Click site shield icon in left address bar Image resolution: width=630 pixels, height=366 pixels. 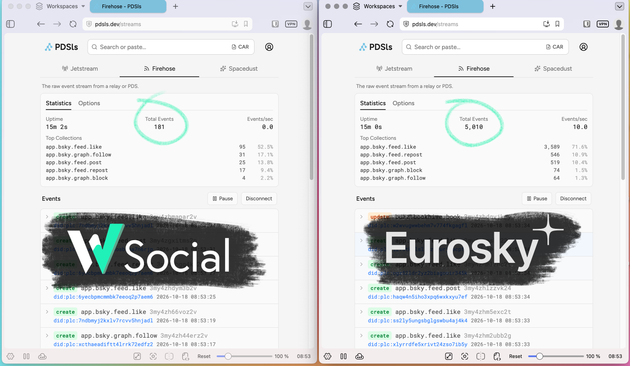click(x=89, y=24)
